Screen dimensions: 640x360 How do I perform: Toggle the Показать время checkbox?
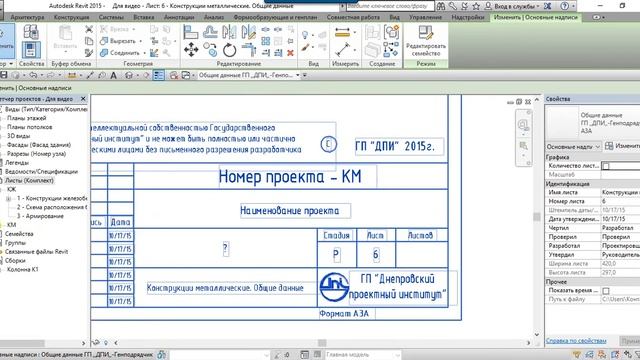click(x=606, y=291)
